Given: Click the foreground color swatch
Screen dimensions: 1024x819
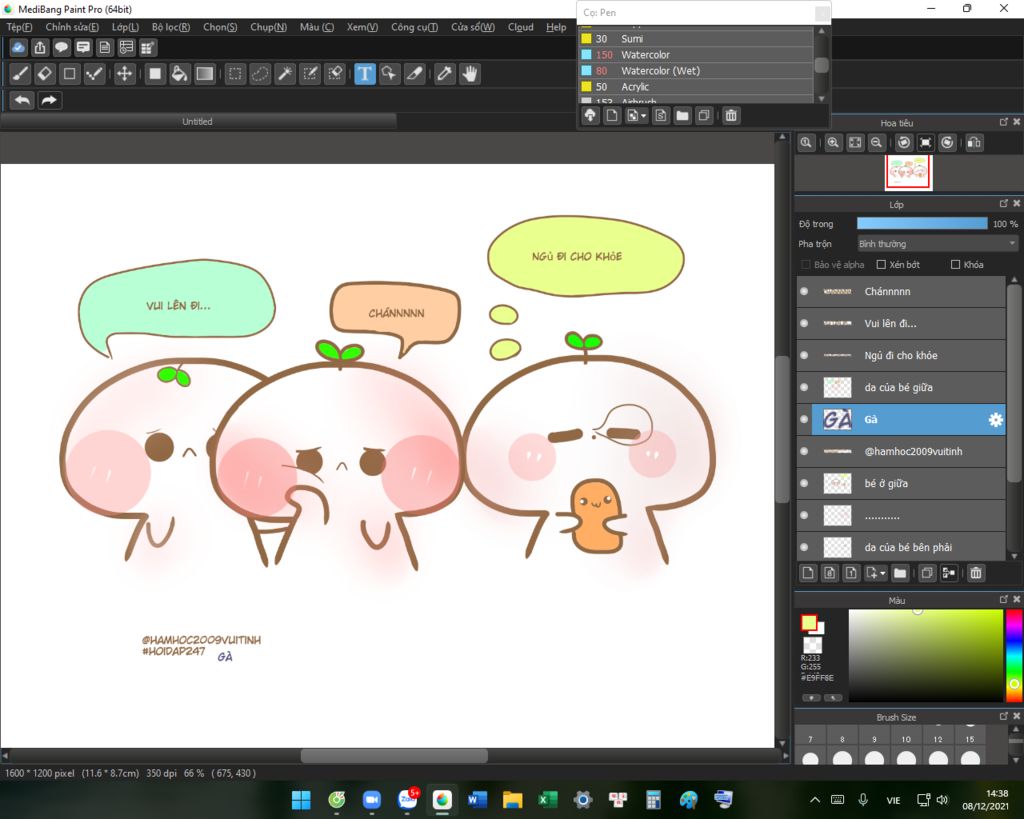Looking at the screenshot, I should (808, 622).
